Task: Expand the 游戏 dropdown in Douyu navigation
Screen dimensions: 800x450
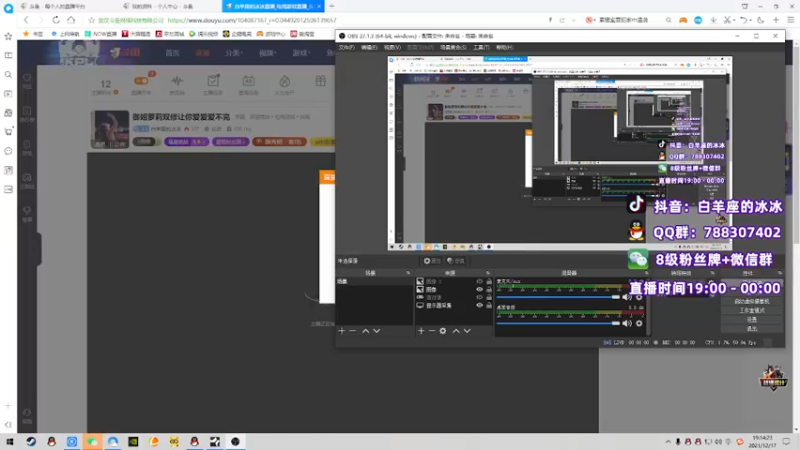Action: point(301,53)
